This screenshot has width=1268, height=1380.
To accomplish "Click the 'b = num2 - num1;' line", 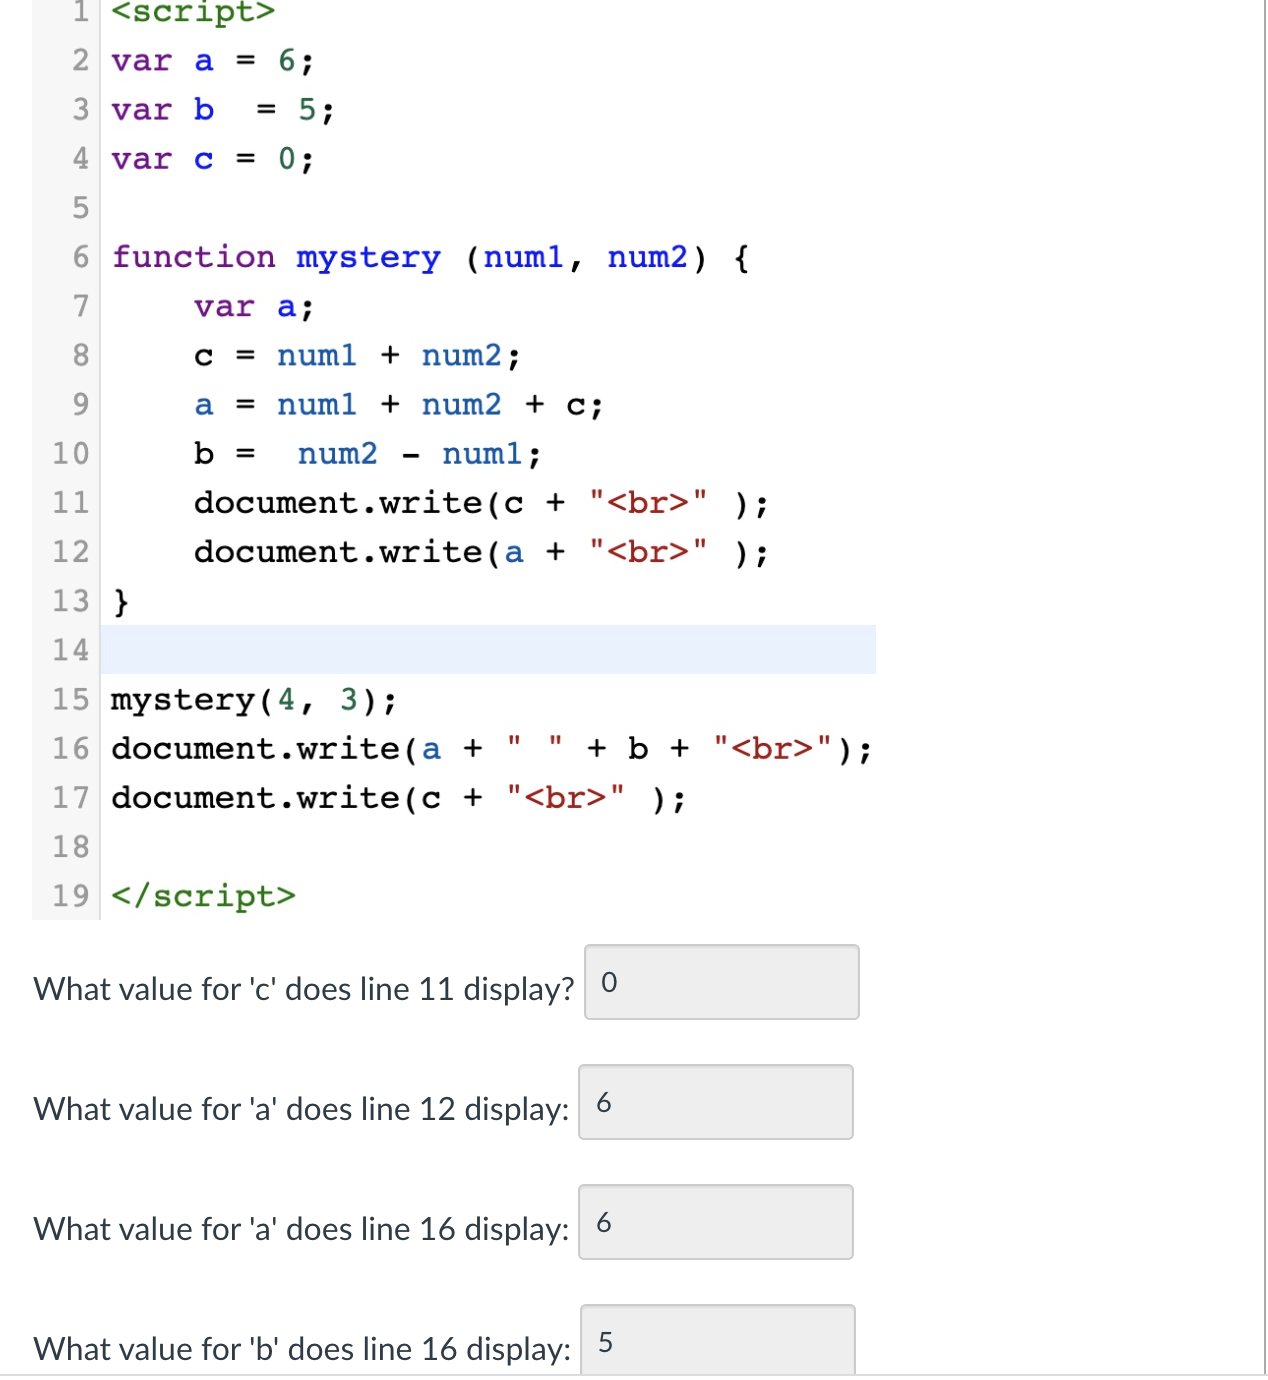I will click(367, 454).
